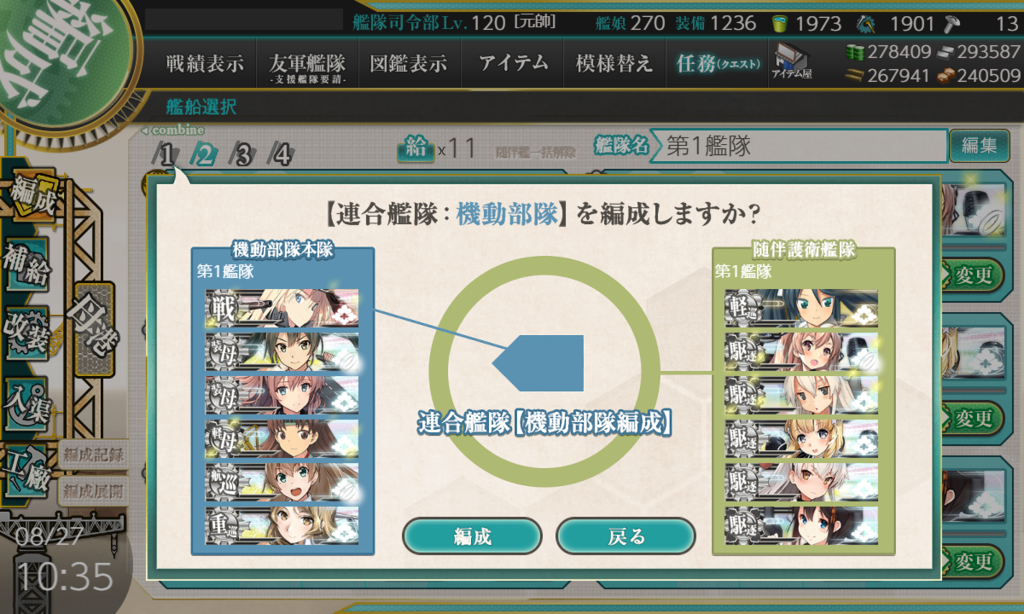
Task: Open the 改装 remodel sidebar icon
Action: coord(27,333)
